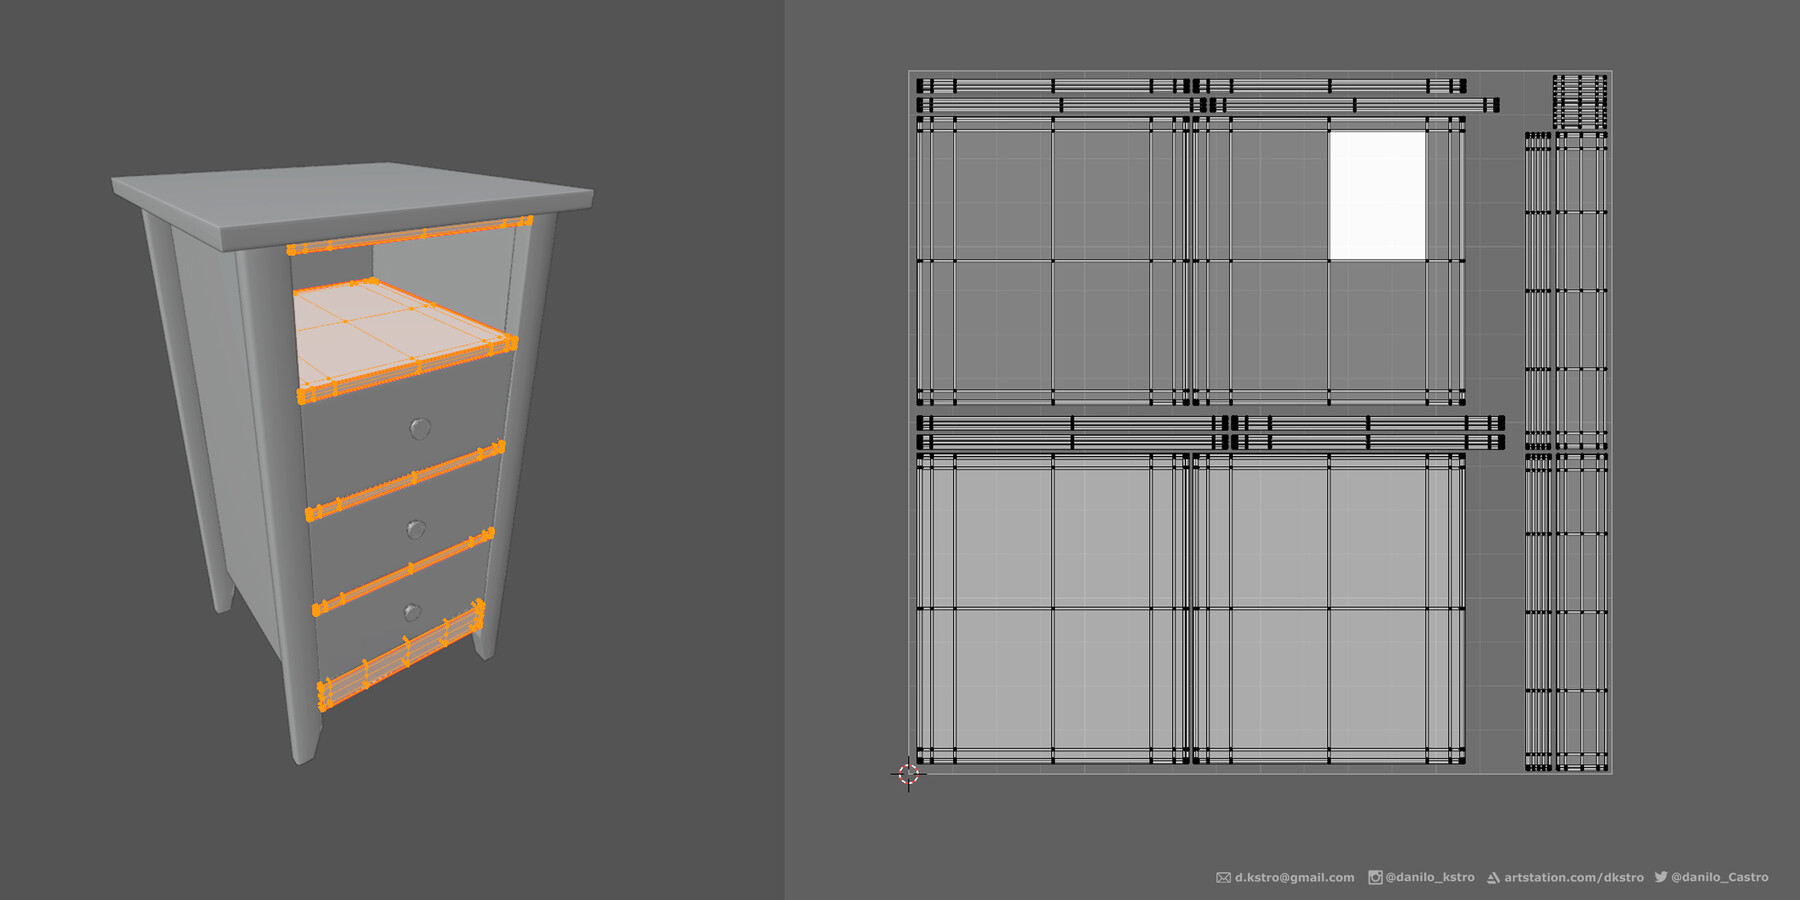Open the d.kstro@gmail.com email link
This screenshot has width=1800, height=900.
pyautogui.click(x=1295, y=877)
